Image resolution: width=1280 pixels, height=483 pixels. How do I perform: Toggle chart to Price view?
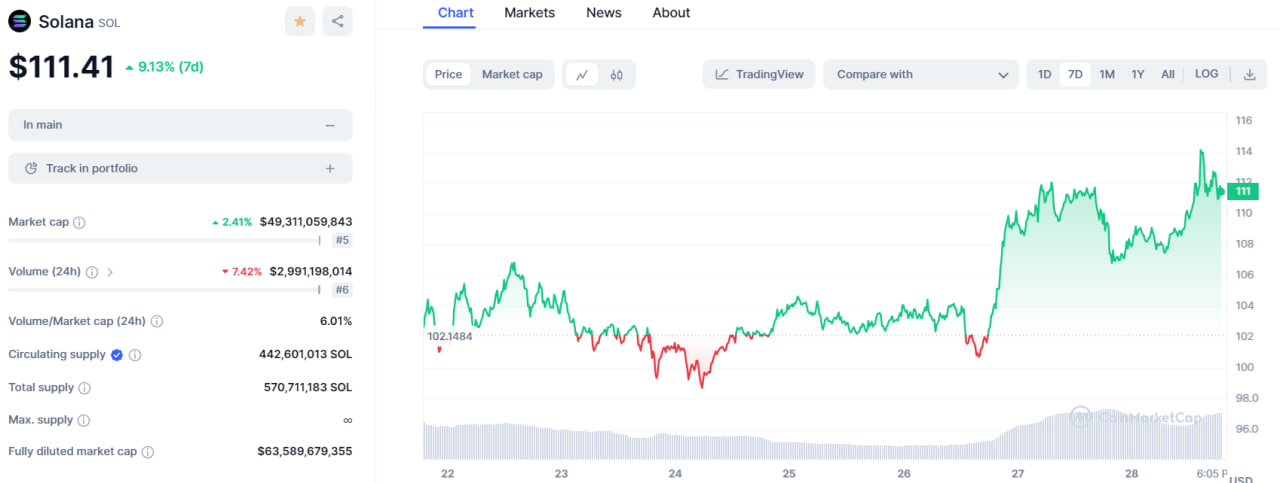click(x=448, y=75)
